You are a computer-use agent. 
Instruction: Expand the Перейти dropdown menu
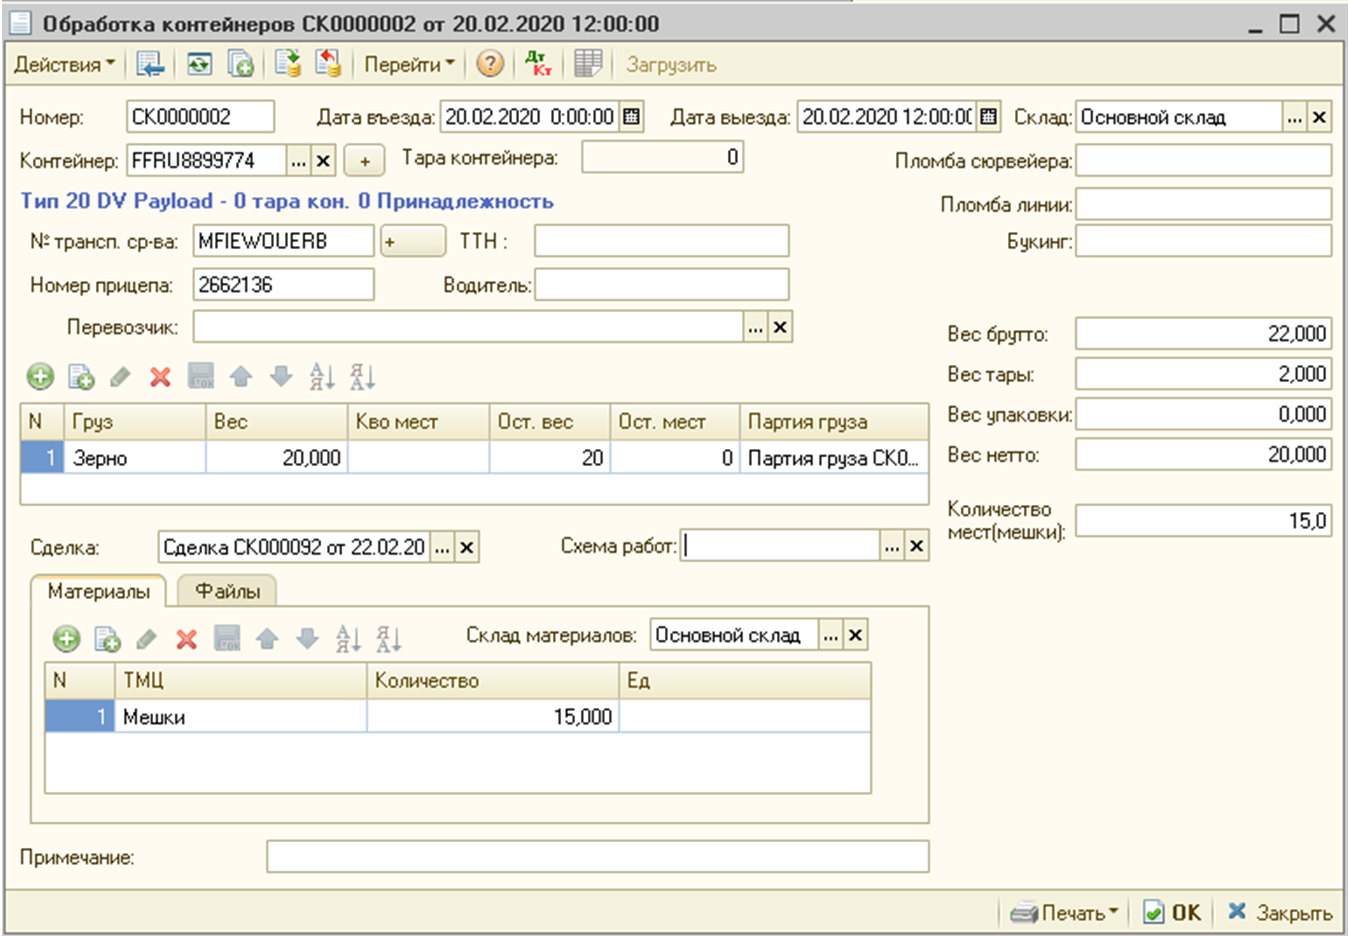click(x=408, y=65)
